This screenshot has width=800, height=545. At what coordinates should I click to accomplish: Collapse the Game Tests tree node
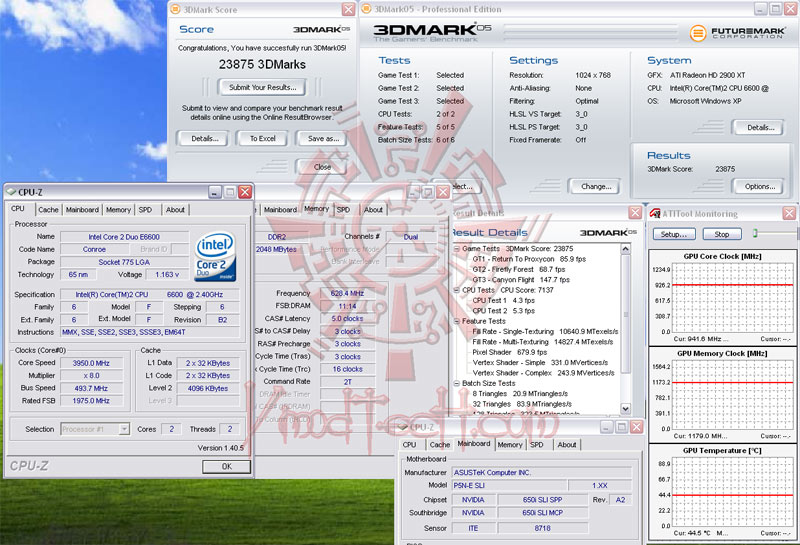[457, 249]
